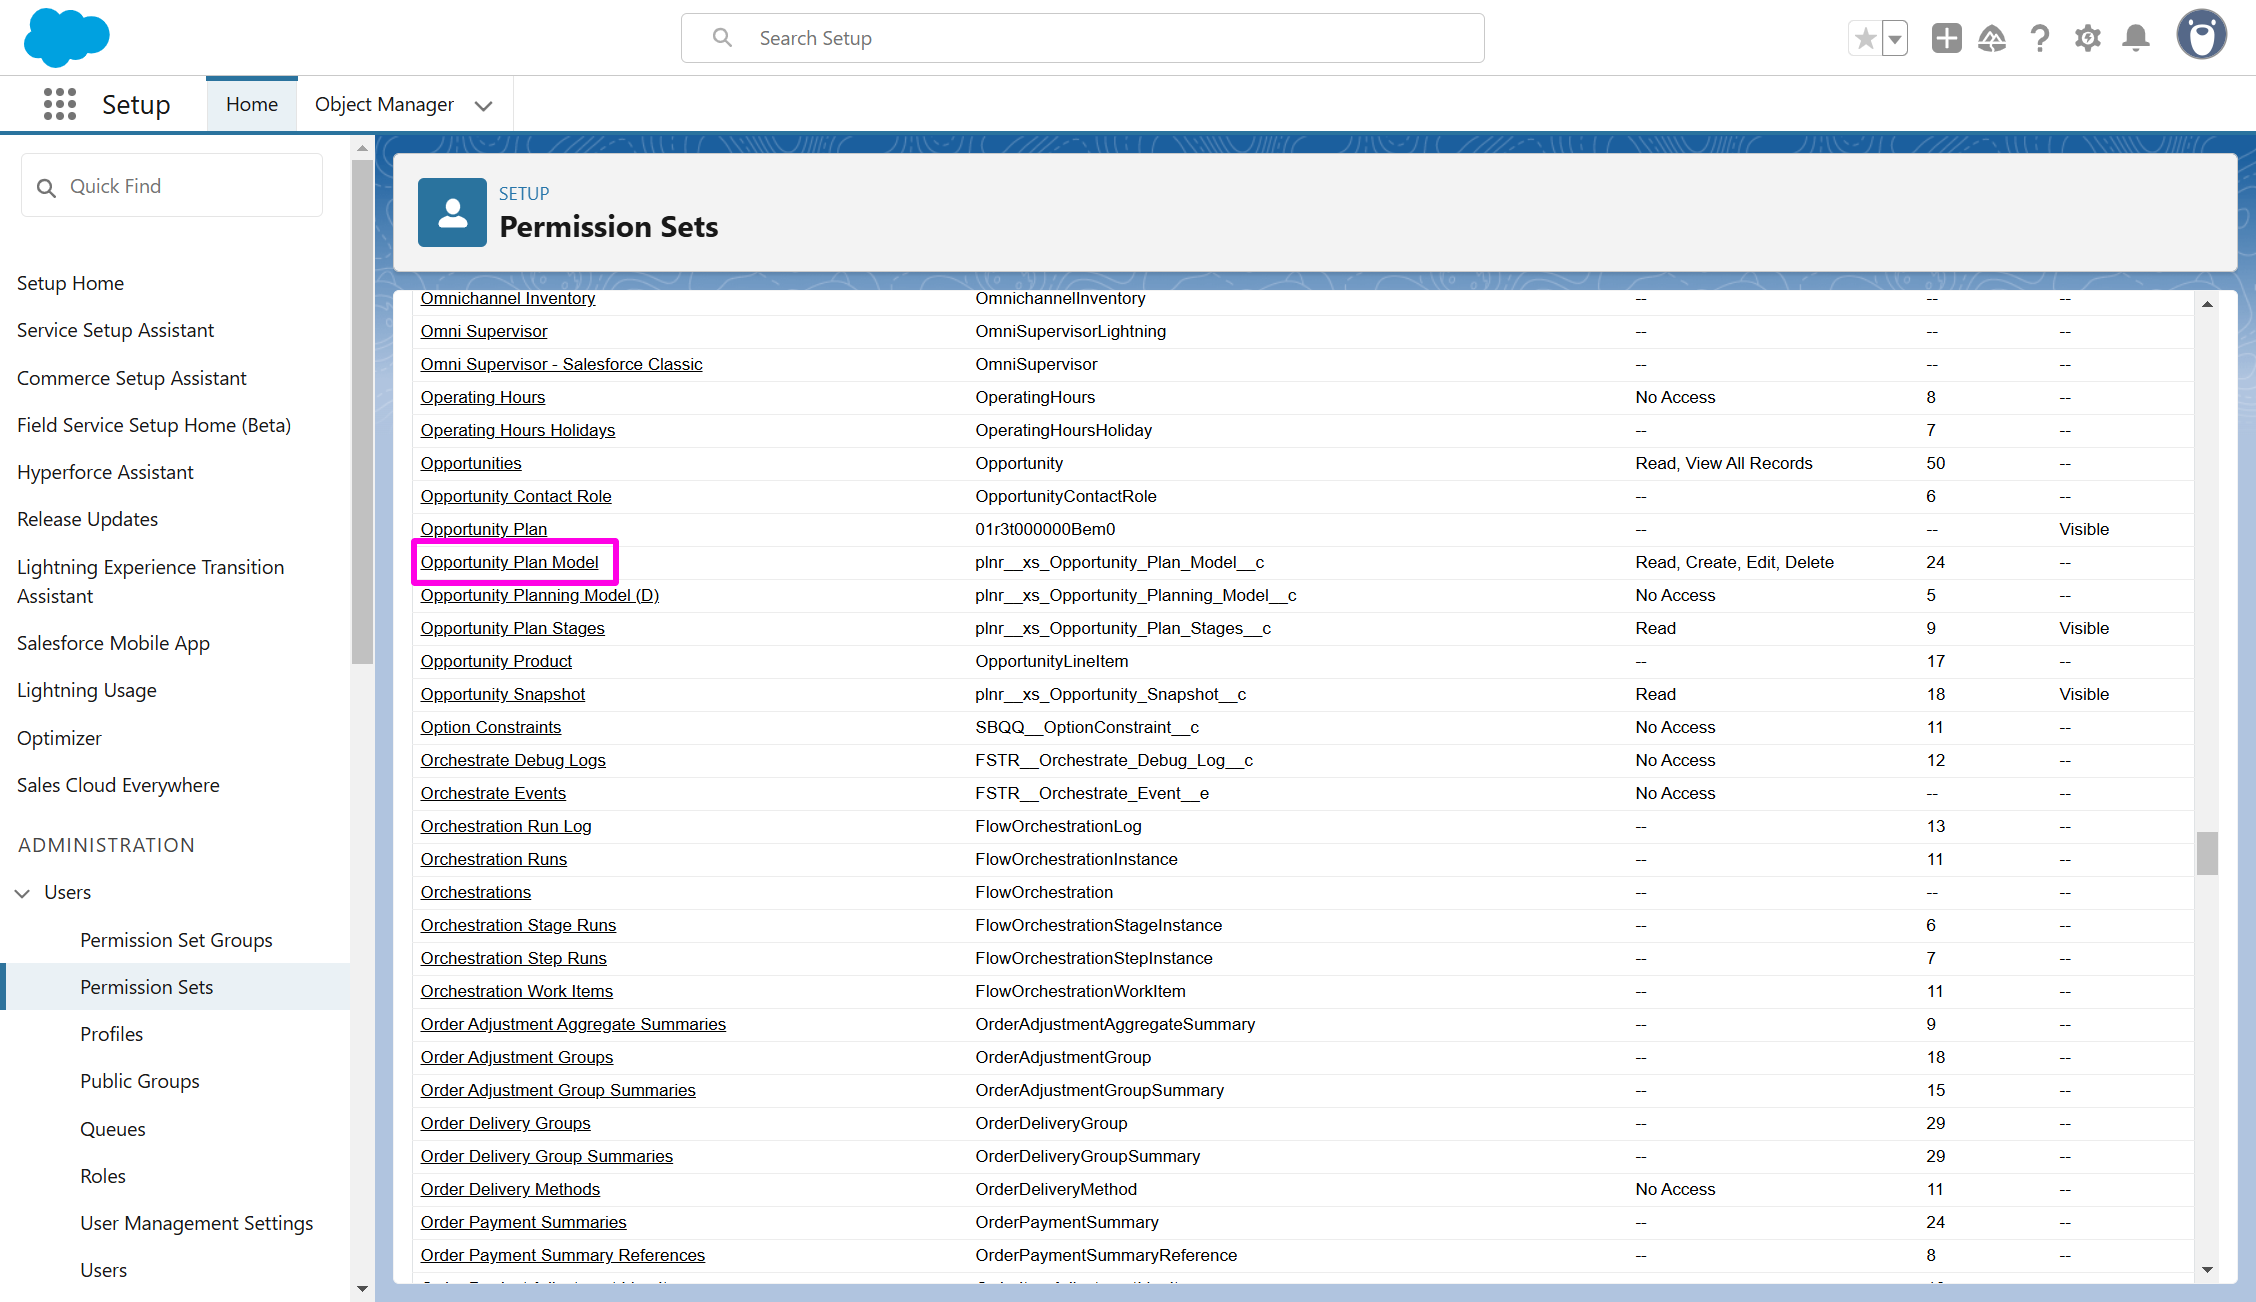Viewport: 2256px width, 1302px height.
Task: Open the Object Manager tab
Action: 384,104
